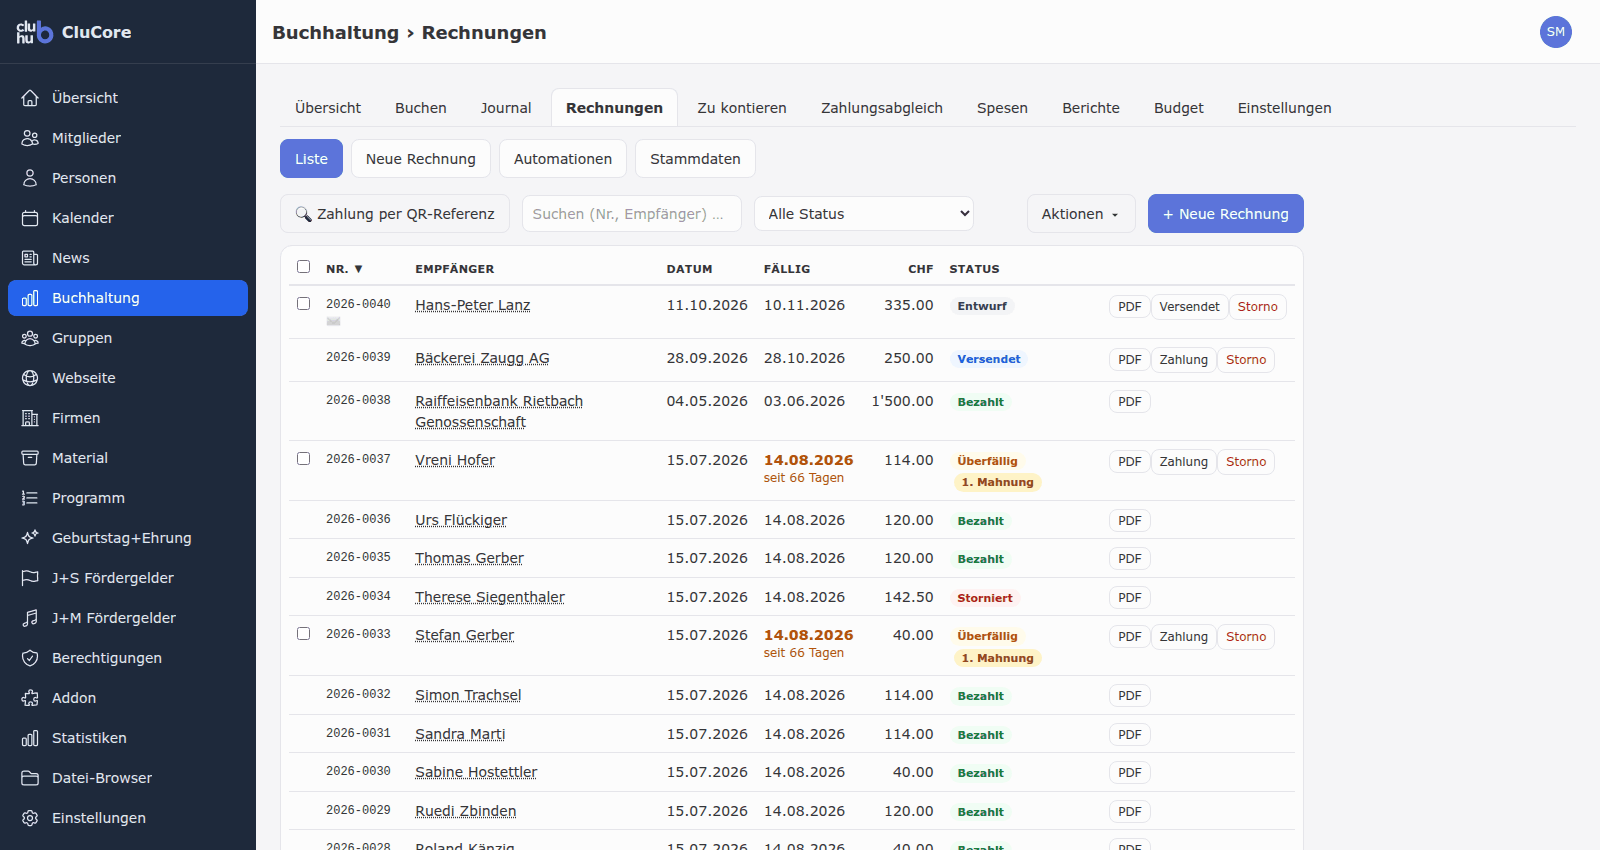Click the News newspaper icon
This screenshot has height=850, width=1600.
click(x=30, y=258)
